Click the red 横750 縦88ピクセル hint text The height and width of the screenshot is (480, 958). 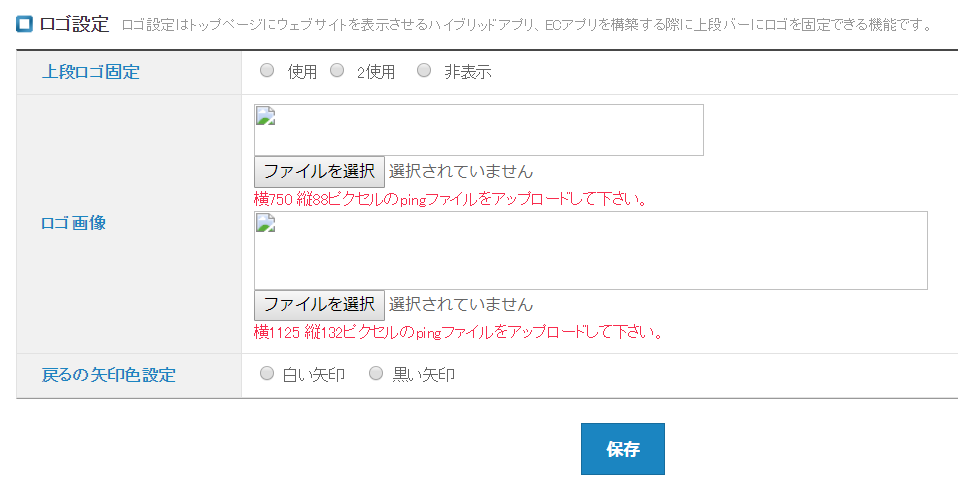(x=450, y=199)
